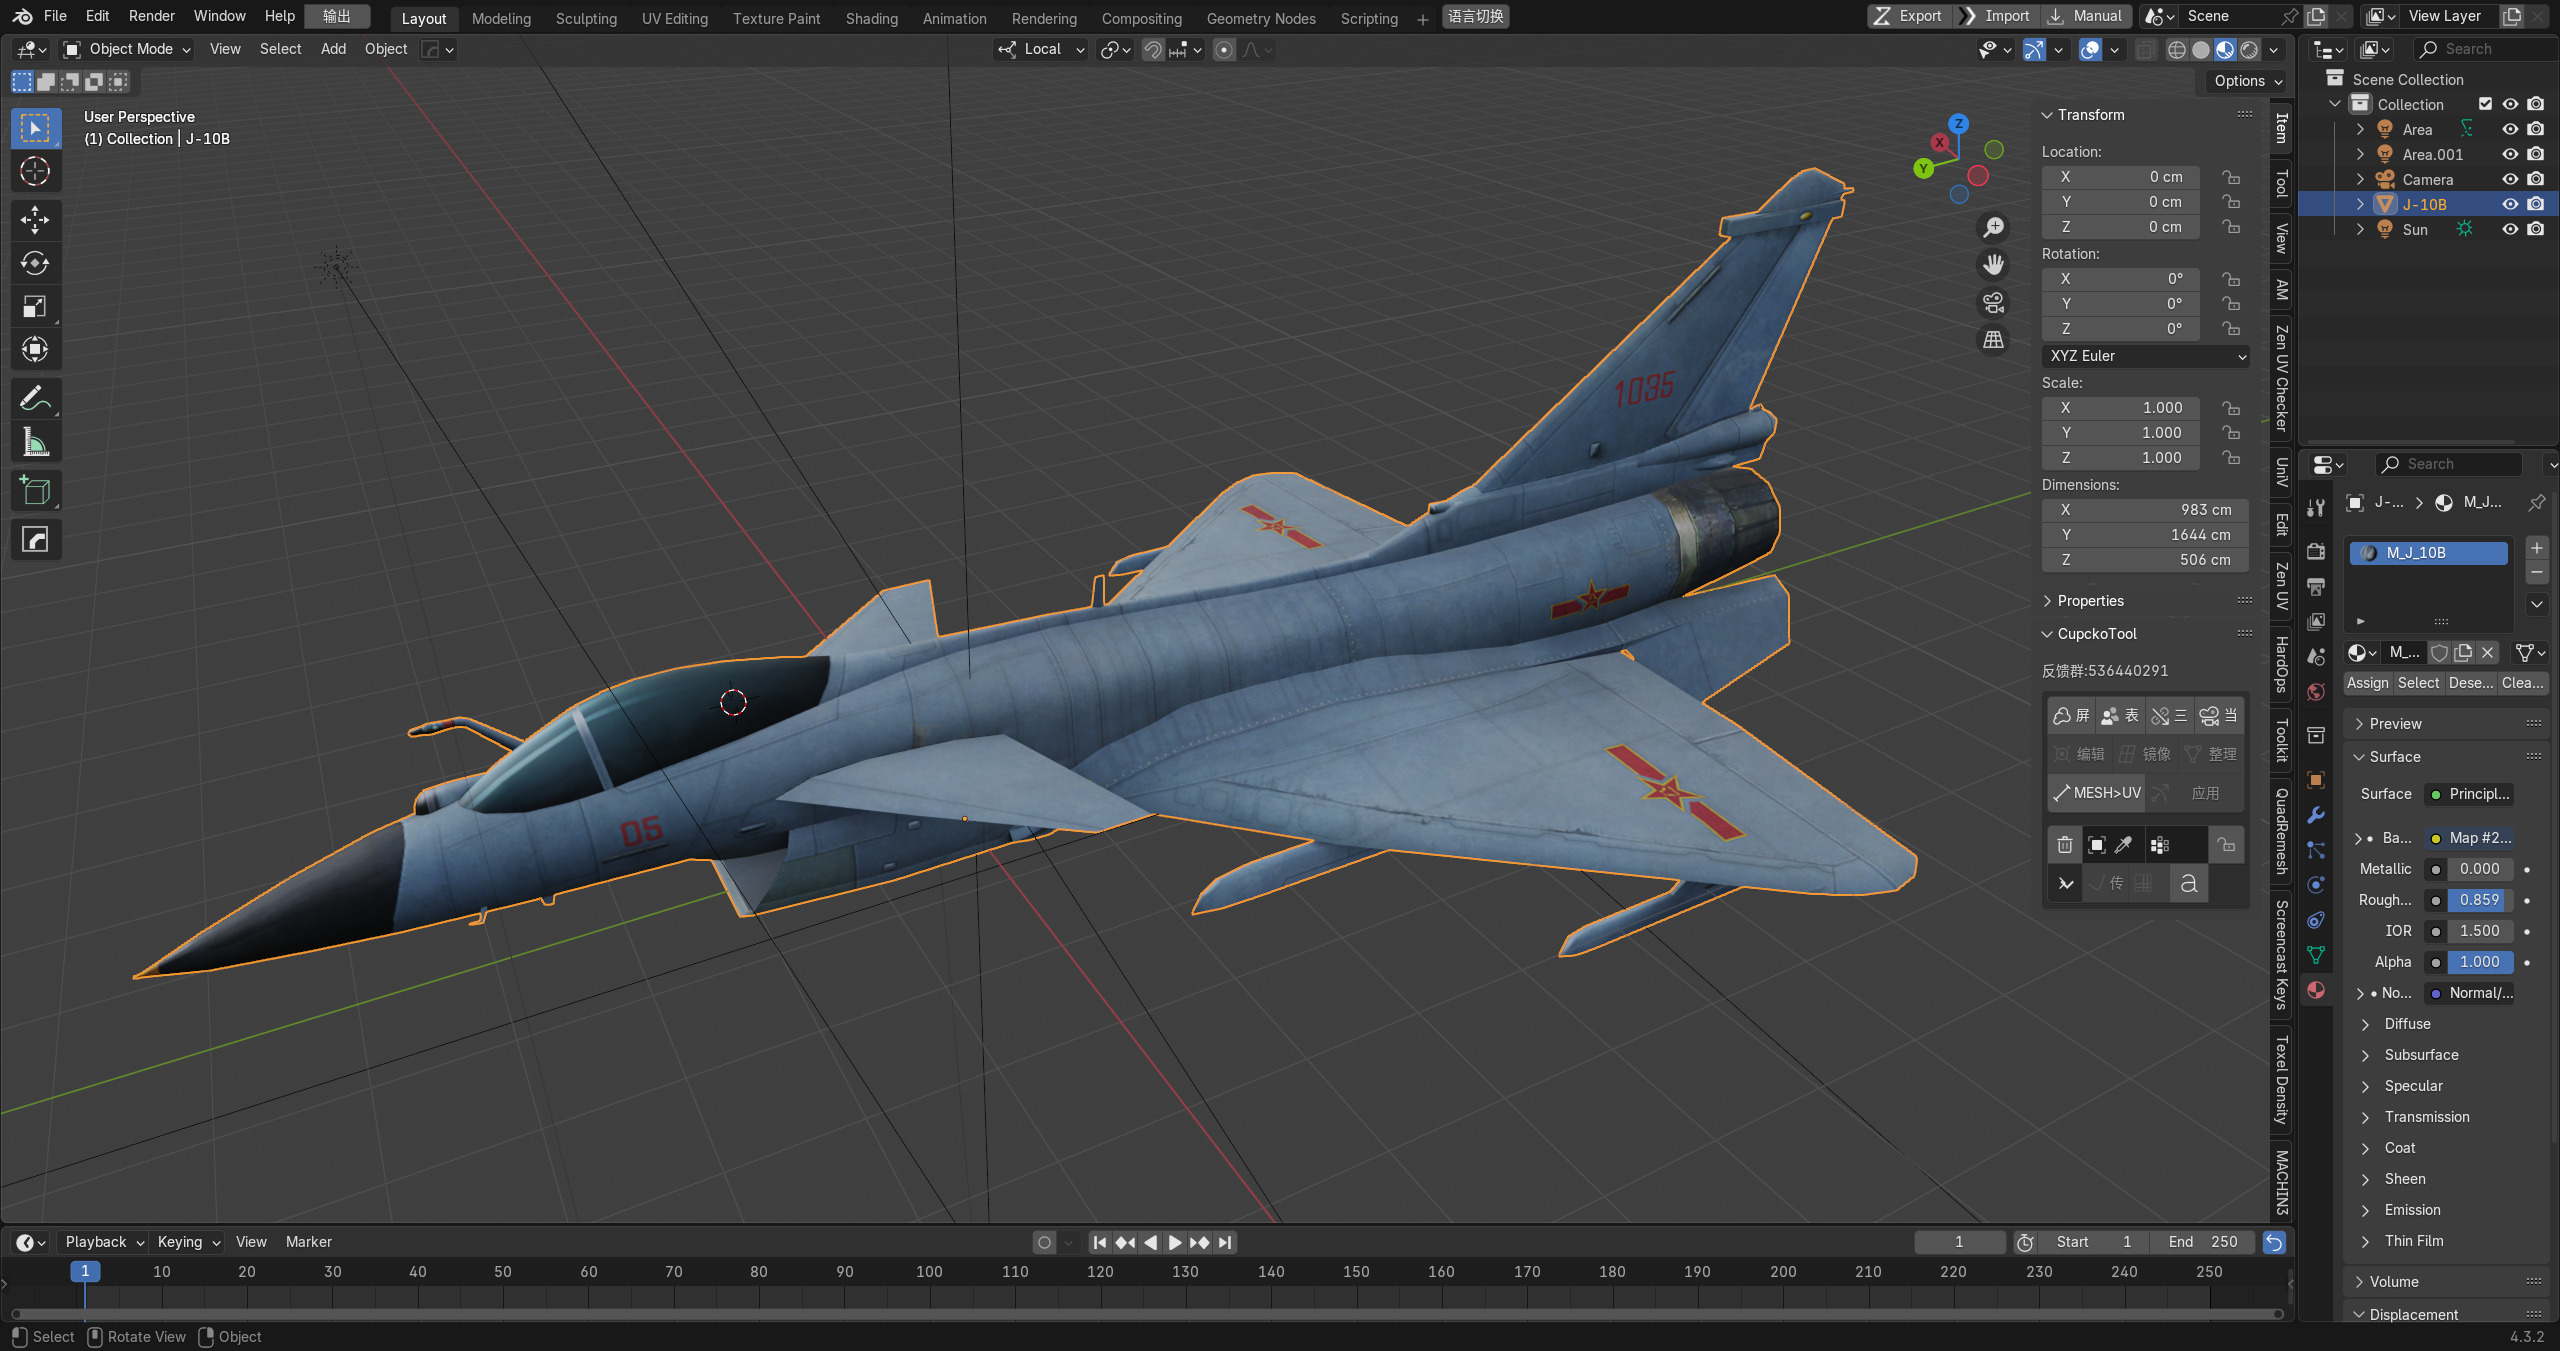Pick the Measure tool

click(x=35, y=441)
